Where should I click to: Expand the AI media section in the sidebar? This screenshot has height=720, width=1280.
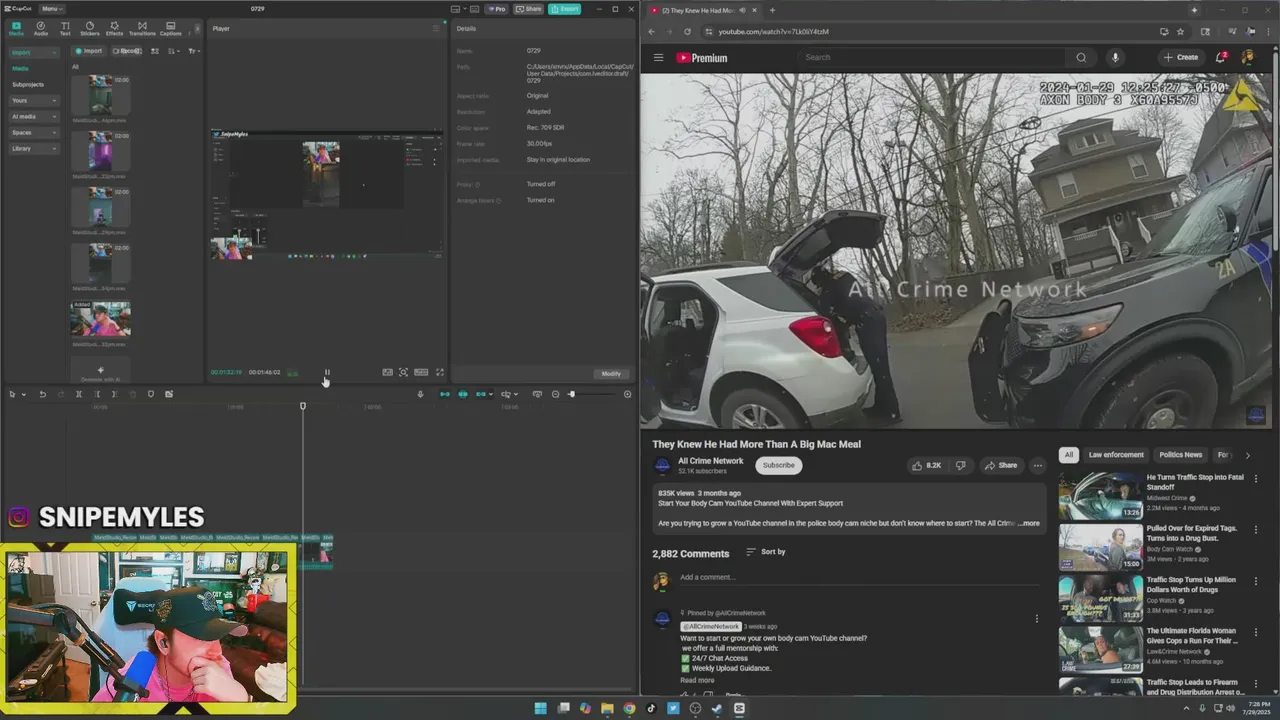coord(34,116)
